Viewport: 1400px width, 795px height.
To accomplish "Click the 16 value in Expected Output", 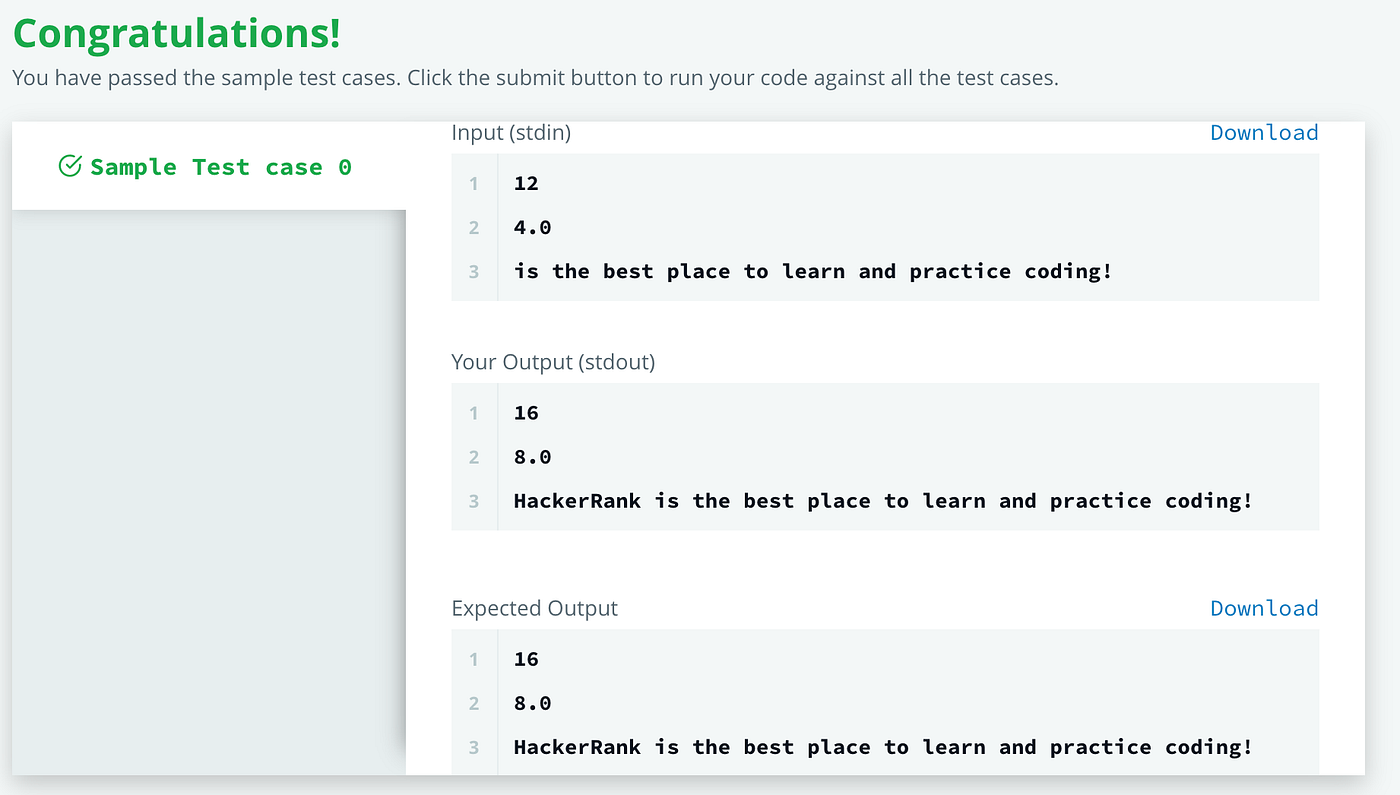I will pos(526,659).
